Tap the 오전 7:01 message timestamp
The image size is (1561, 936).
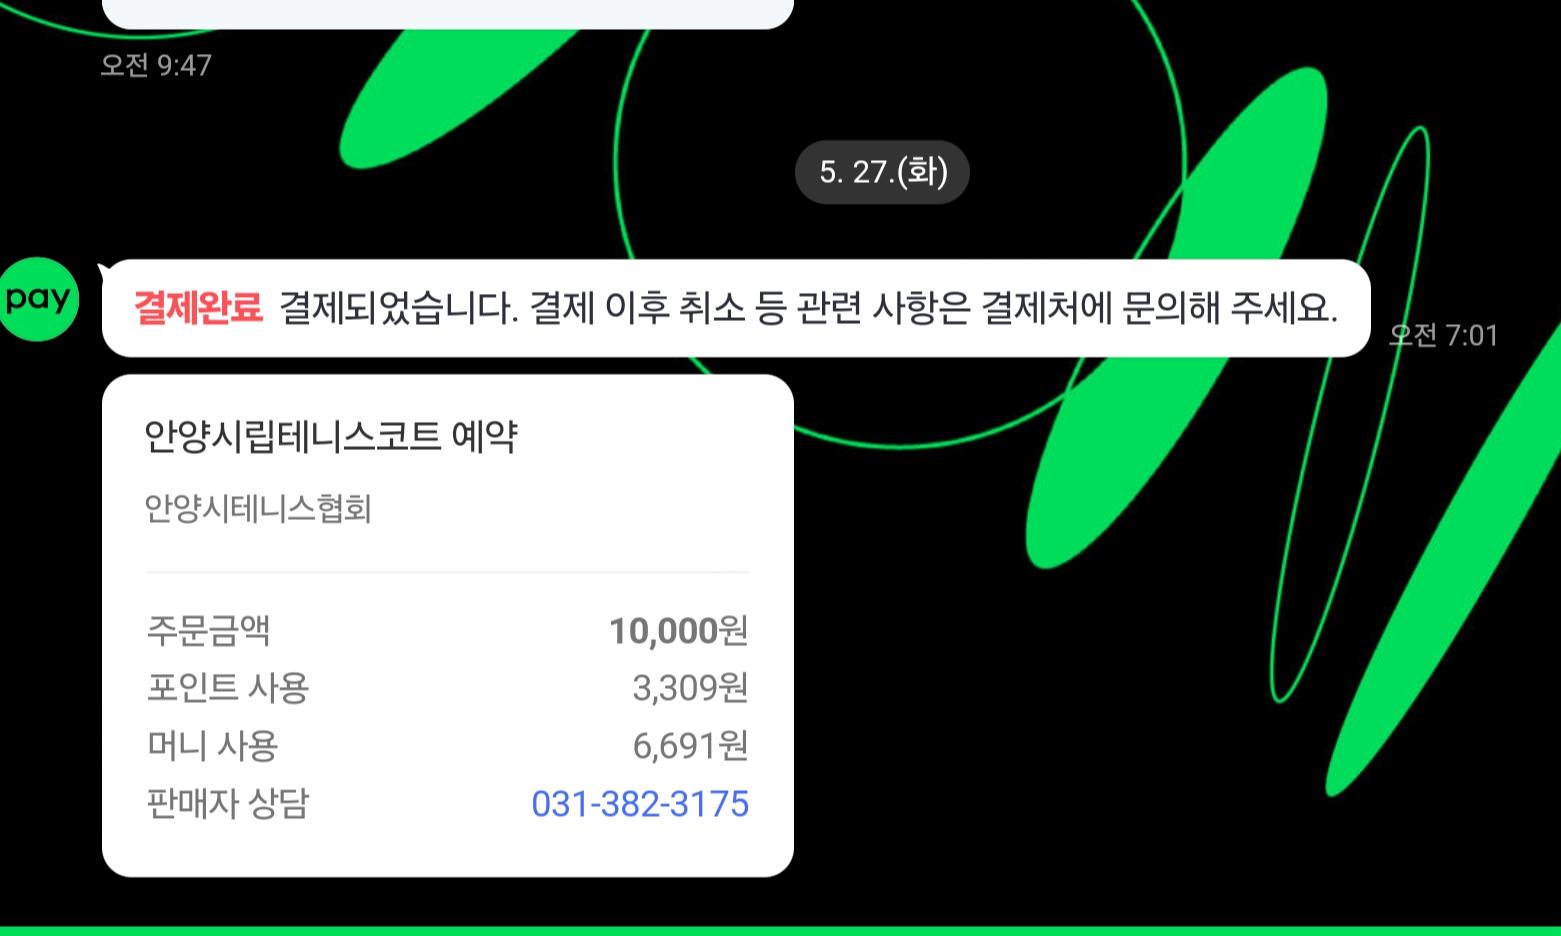pos(1444,335)
